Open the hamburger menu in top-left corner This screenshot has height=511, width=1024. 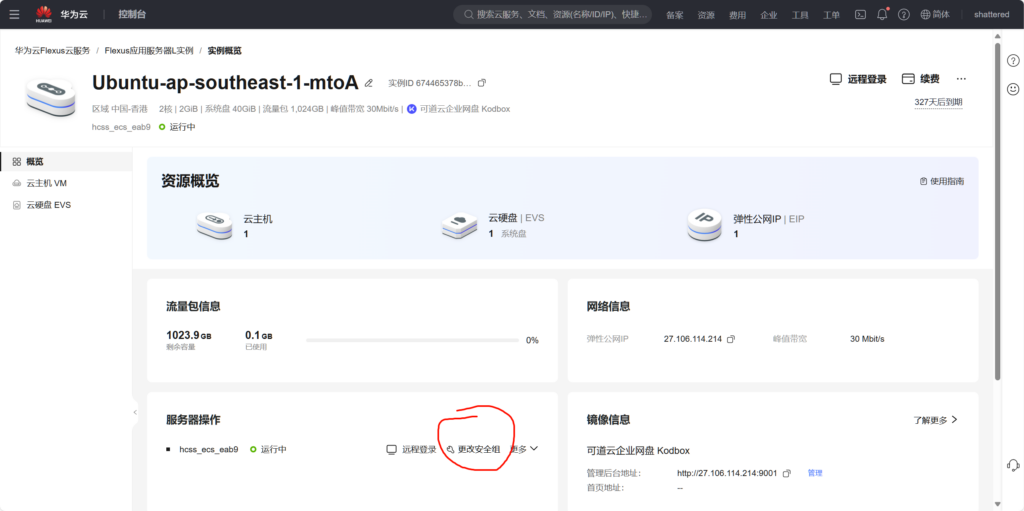[x=14, y=15]
